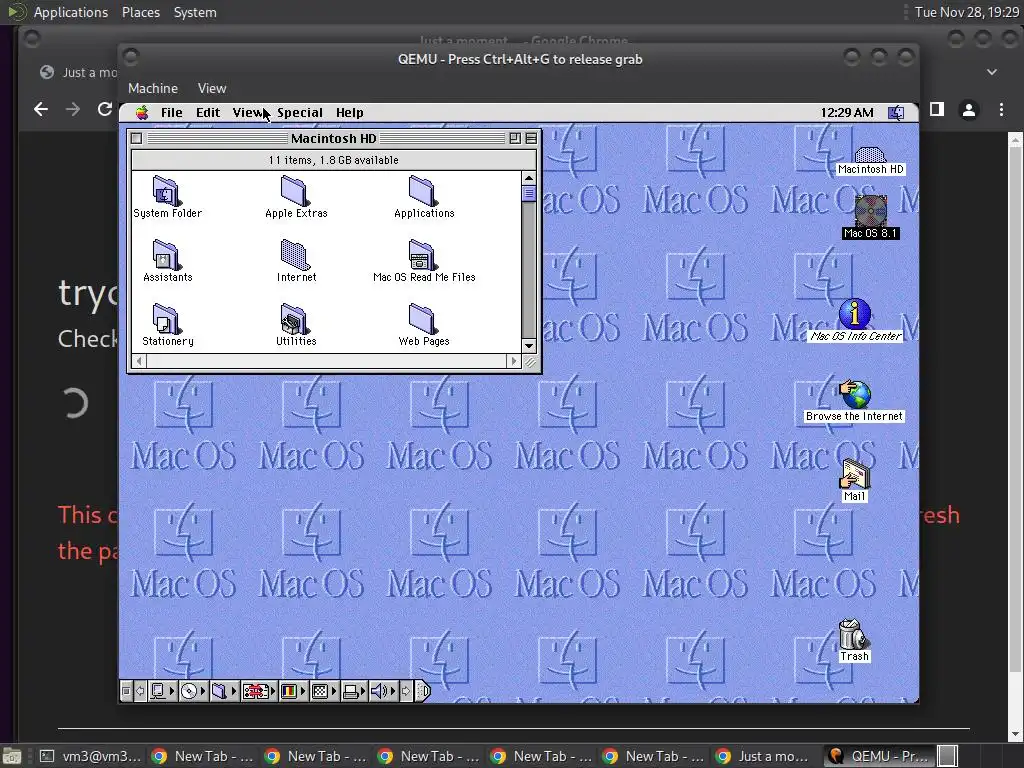Click the Chrome back arrow button
The image size is (1024, 768).
tap(40, 109)
